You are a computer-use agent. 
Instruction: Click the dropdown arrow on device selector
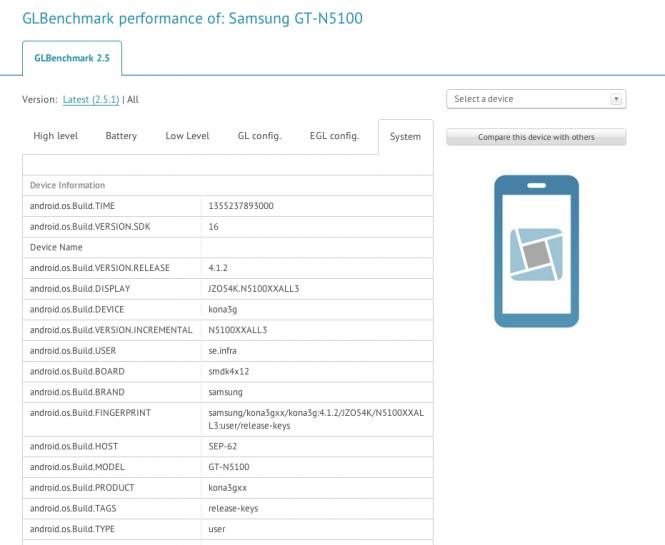(x=617, y=99)
